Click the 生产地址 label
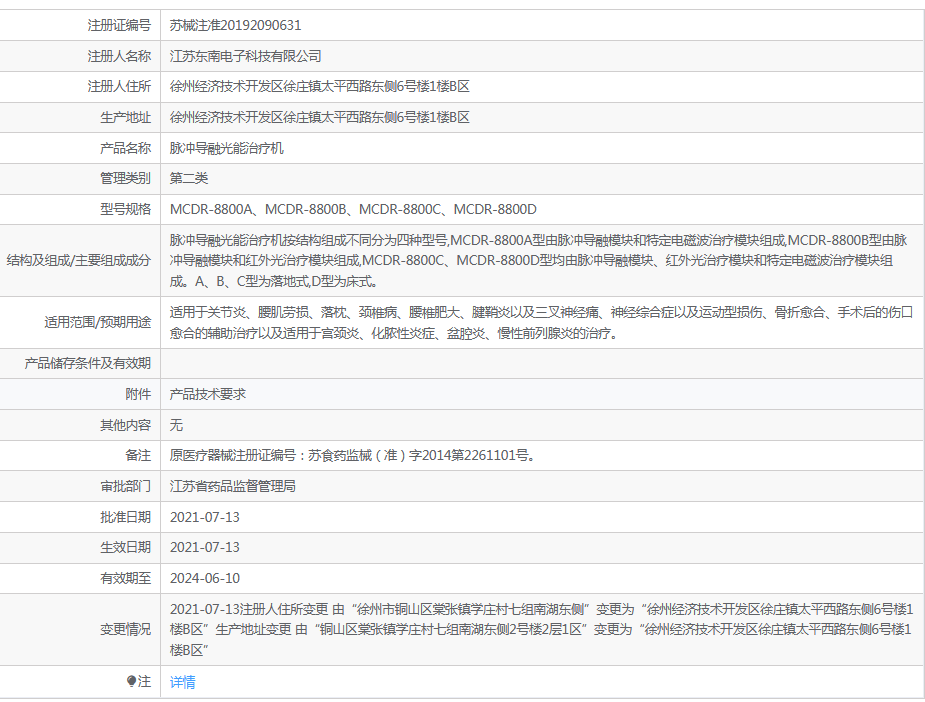Screen dimensions: 925x702 (x=126, y=117)
